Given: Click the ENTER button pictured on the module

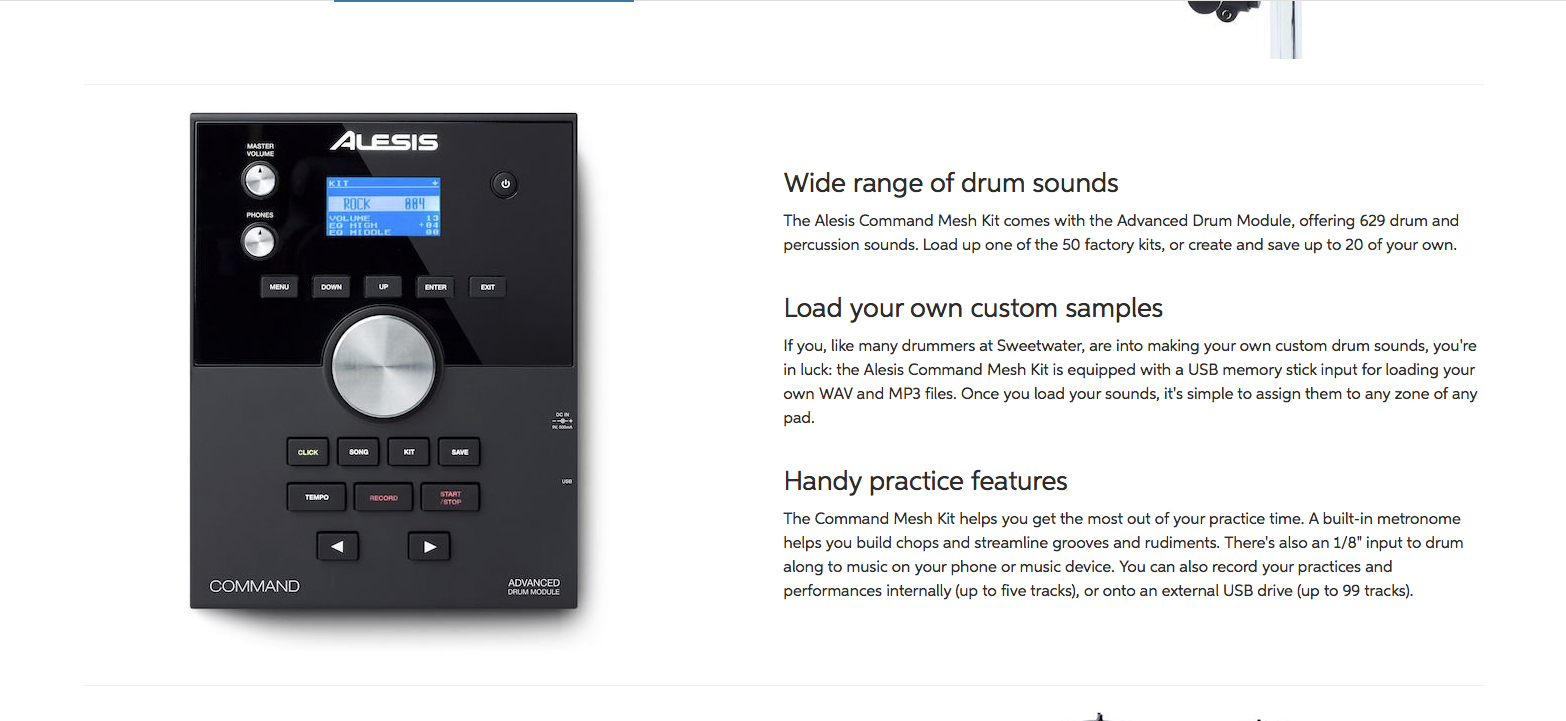Looking at the screenshot, I should coord(435,287).
